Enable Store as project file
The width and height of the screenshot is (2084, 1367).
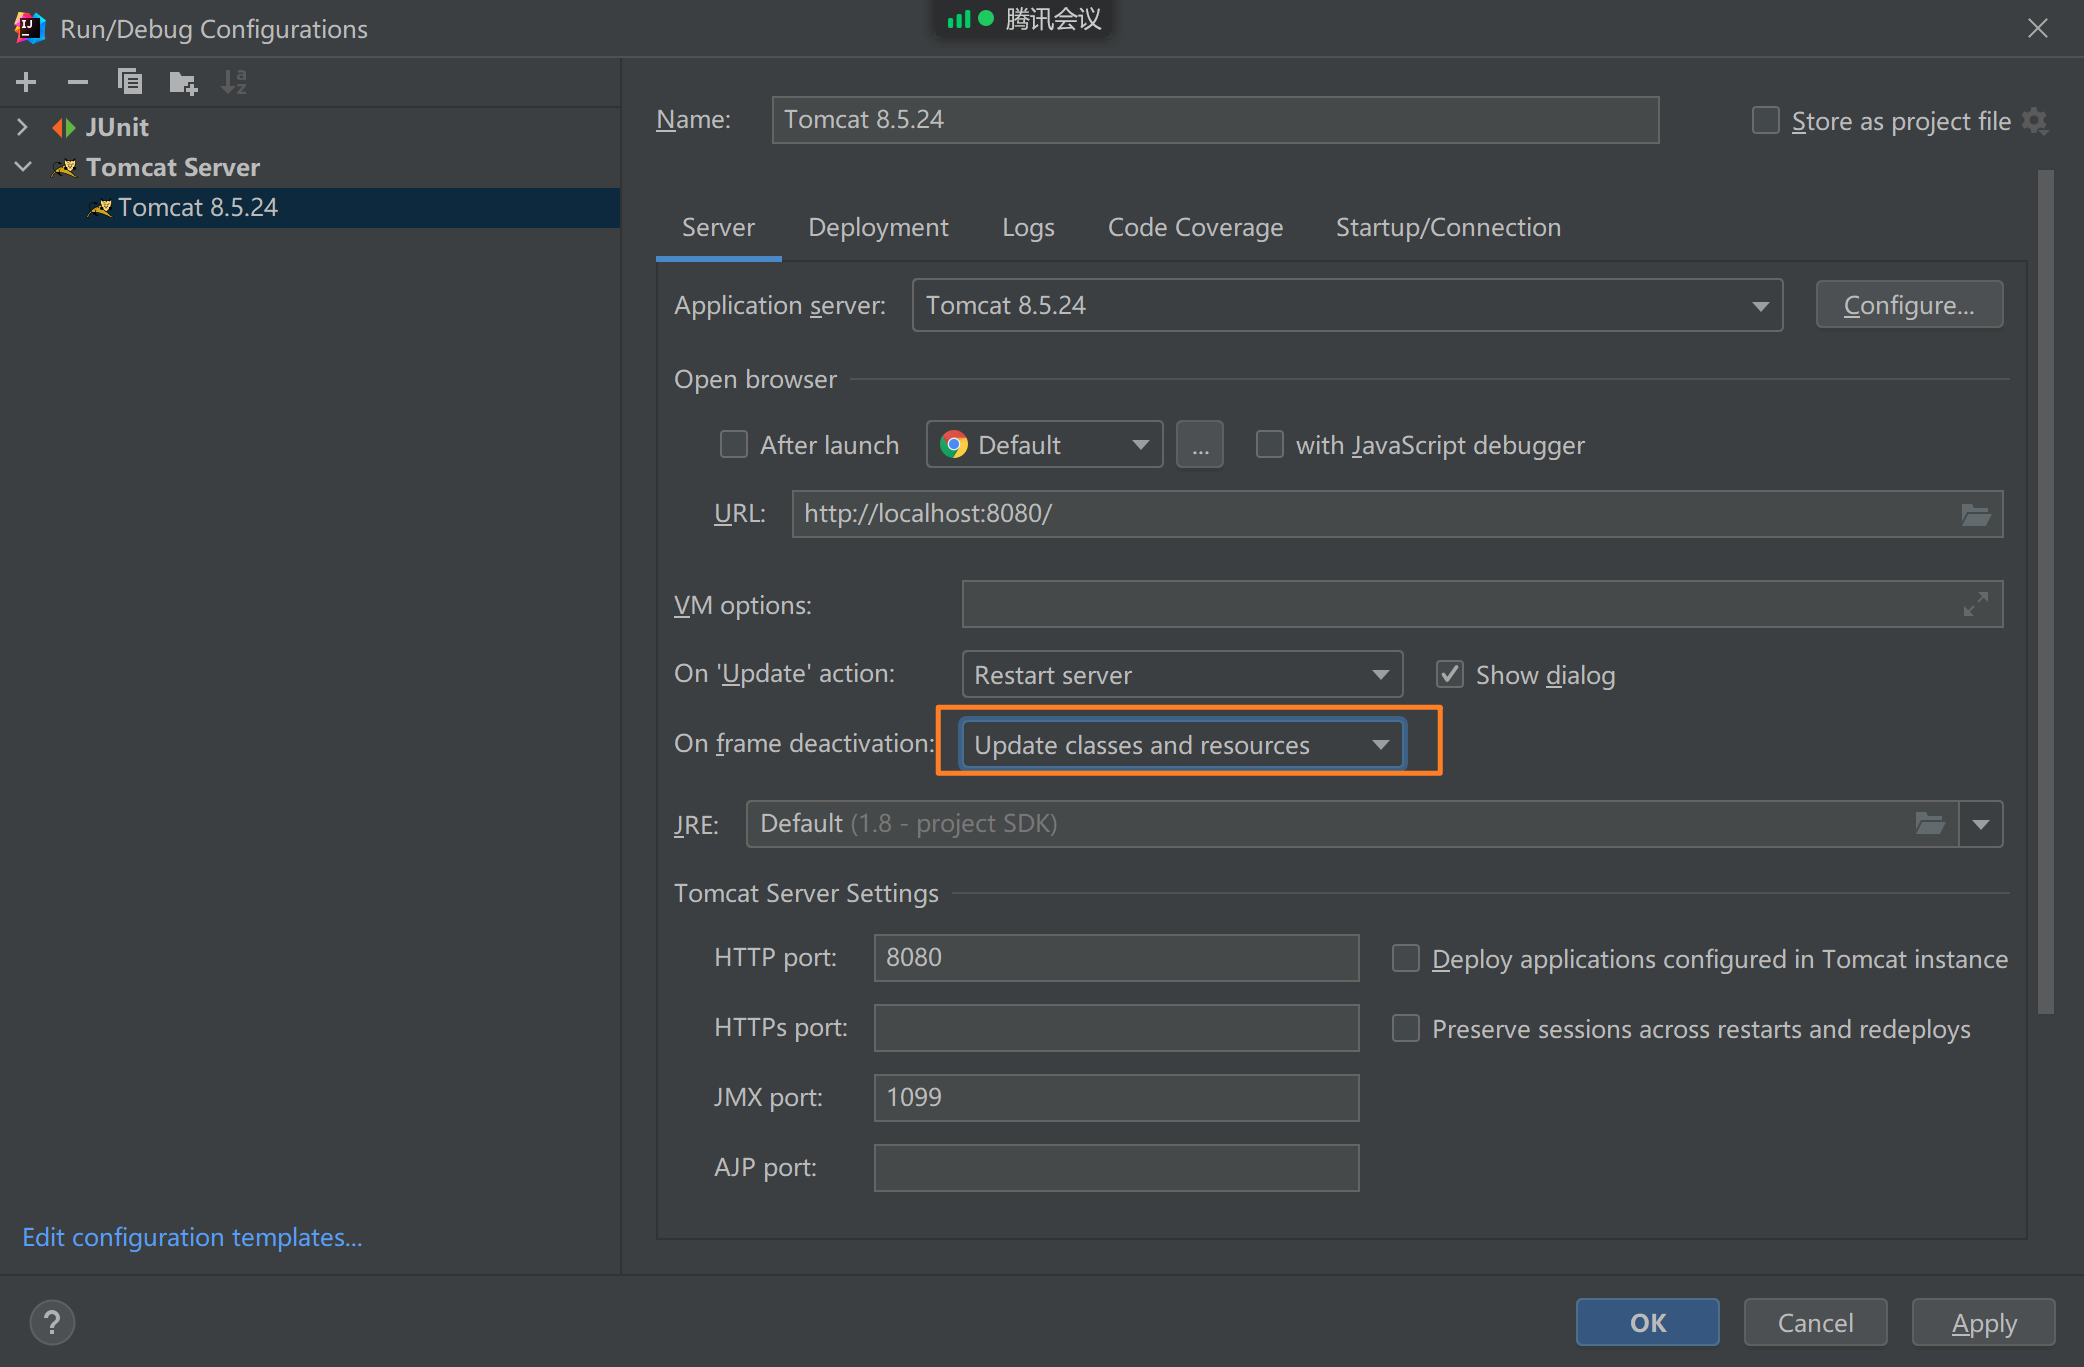coord(1766,121)
